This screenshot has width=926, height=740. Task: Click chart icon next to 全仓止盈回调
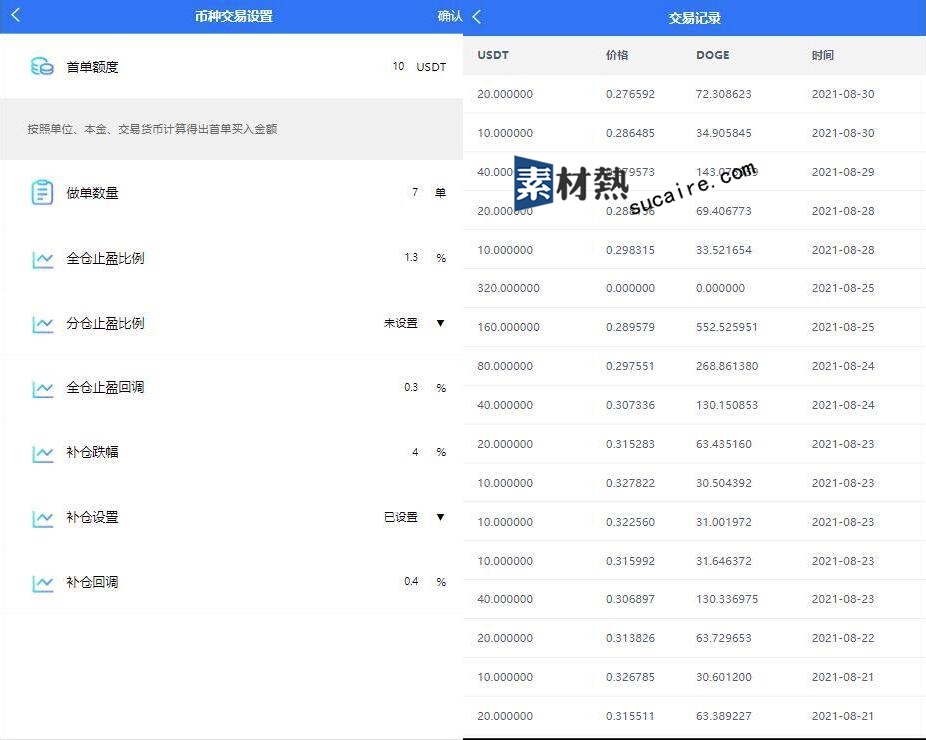[x=42, y=388]
